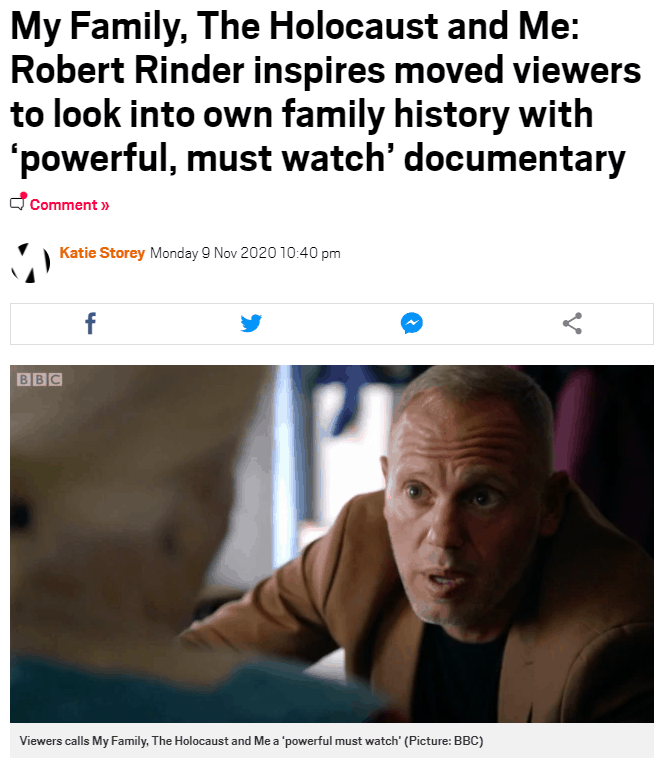Open the generic share options icon

pos(572,323)
